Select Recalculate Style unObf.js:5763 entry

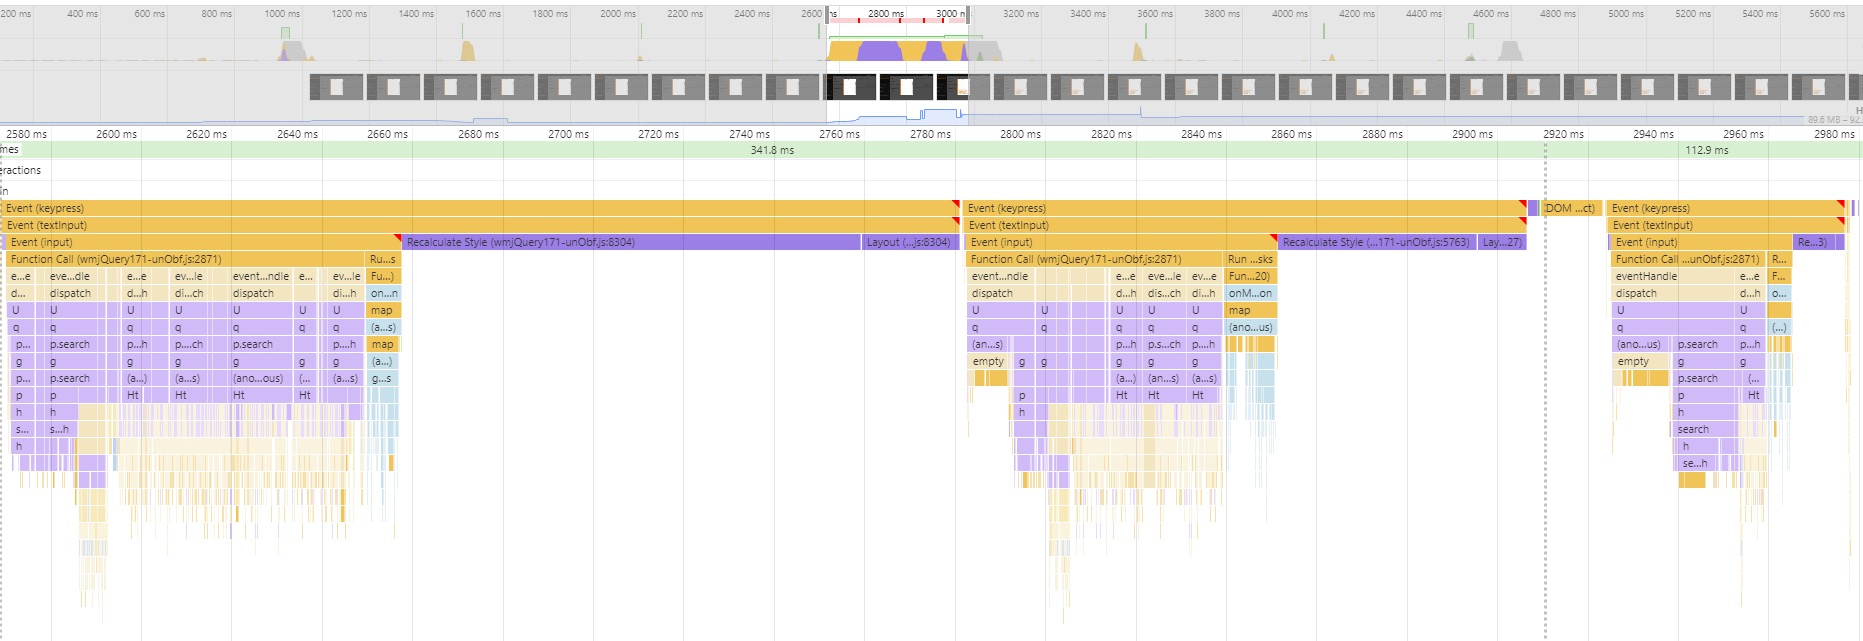(x=1375, y=242)
